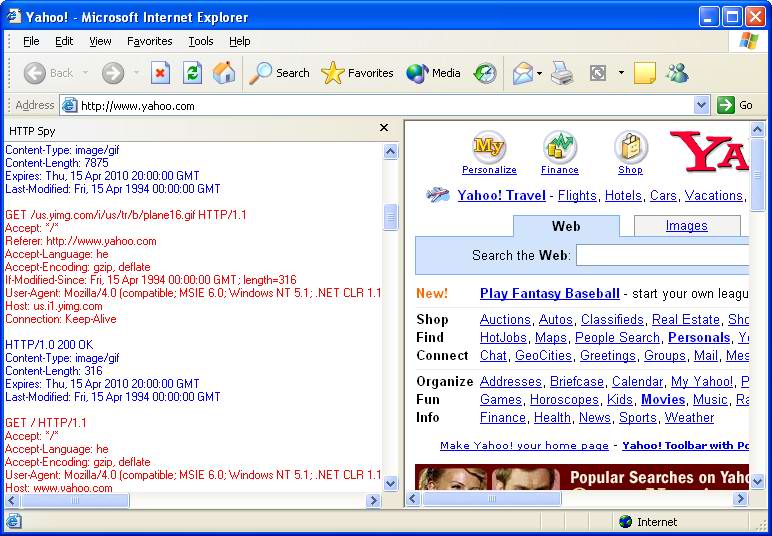Click the IE page icon in status bar
This screenshot has height=536, width=772.
(x=14, y=521)
